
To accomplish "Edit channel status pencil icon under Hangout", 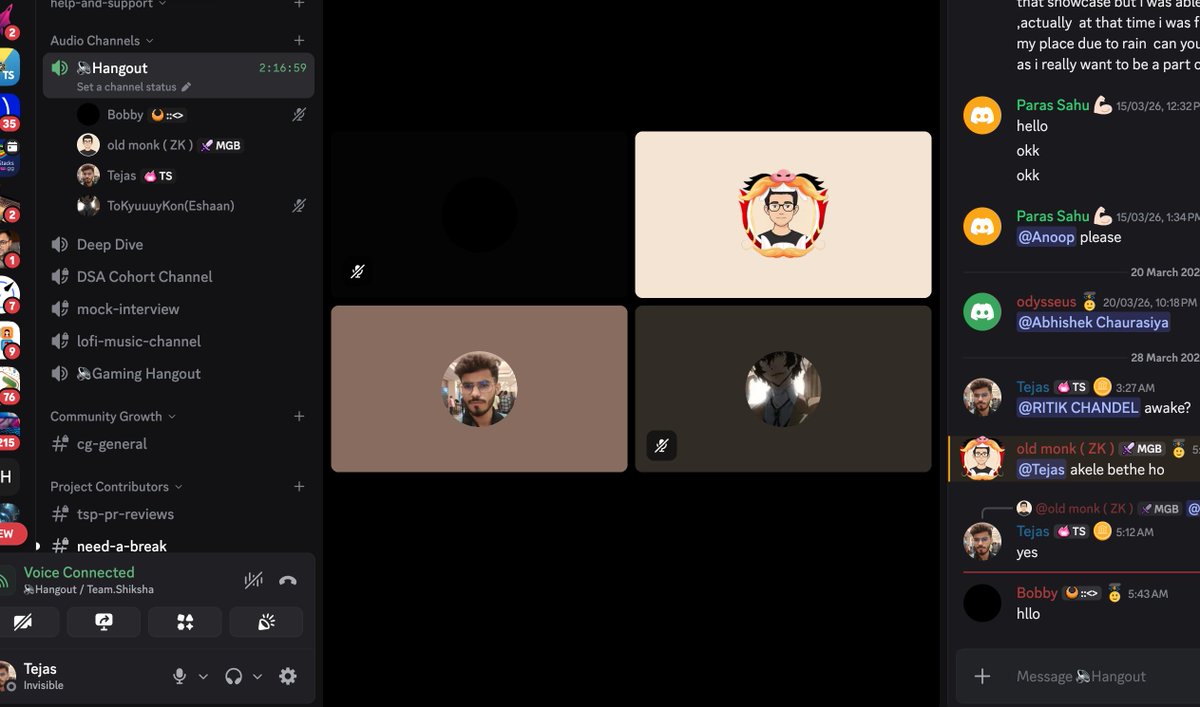I will tap(186, 87).
